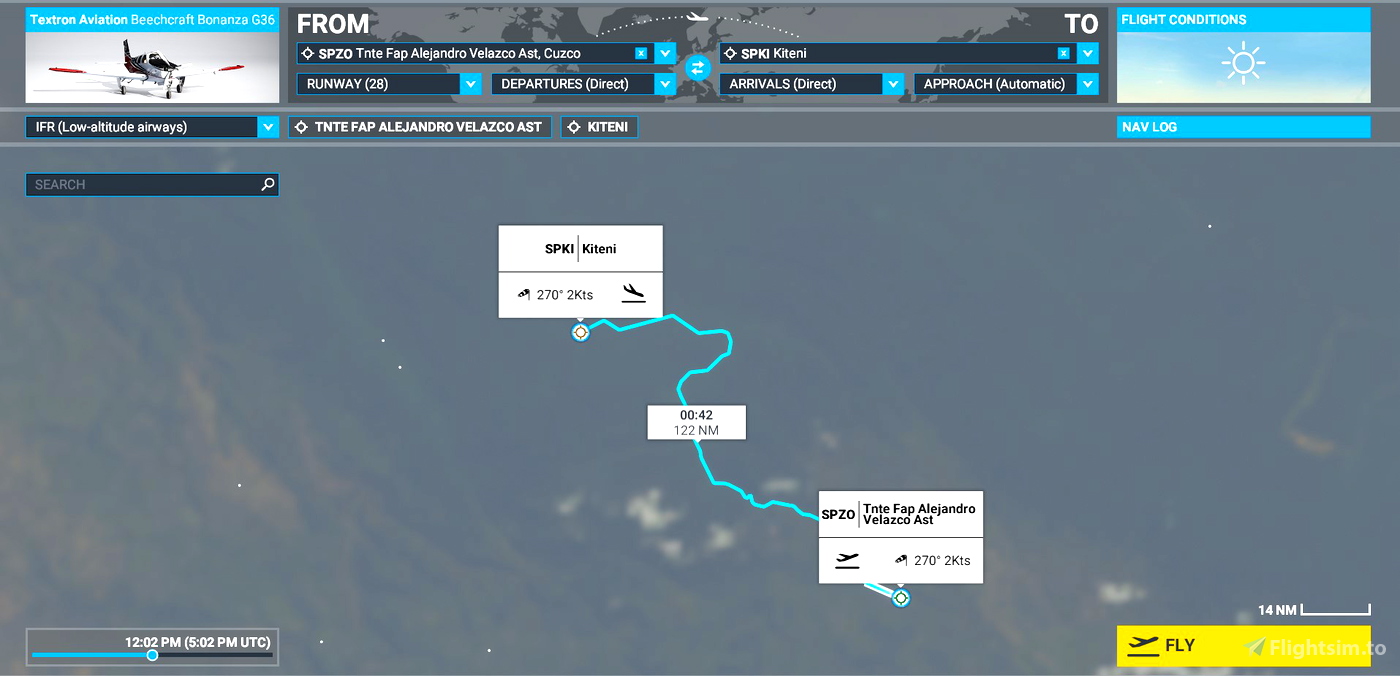Open the ARRIVALS (Direct) dropdown

point(812,84)
